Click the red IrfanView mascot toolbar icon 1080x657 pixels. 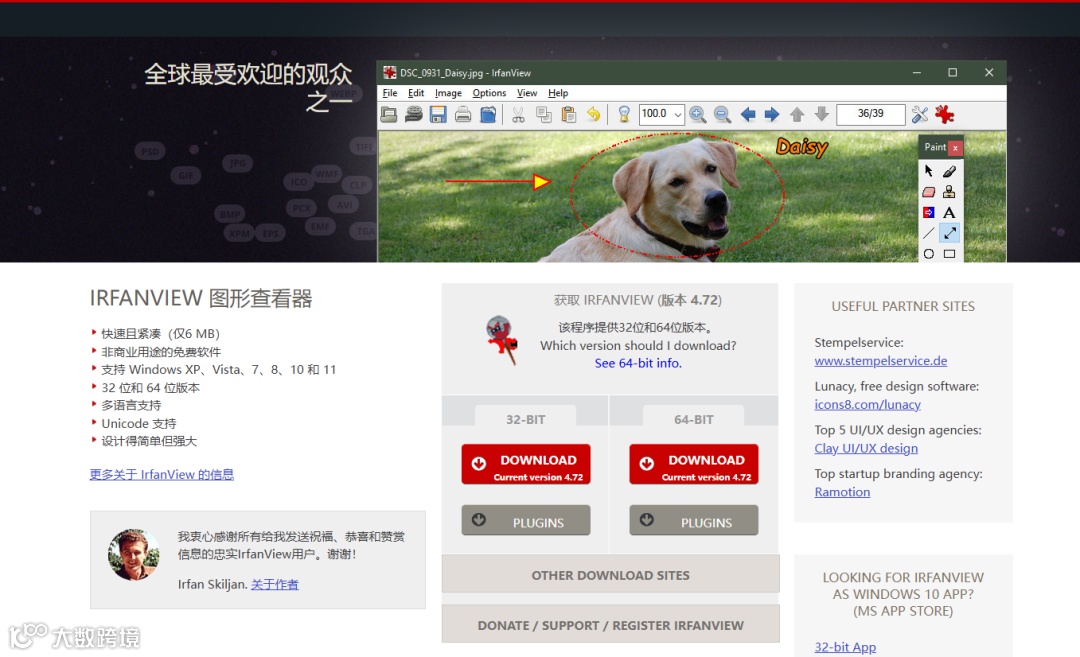(944, 114)
